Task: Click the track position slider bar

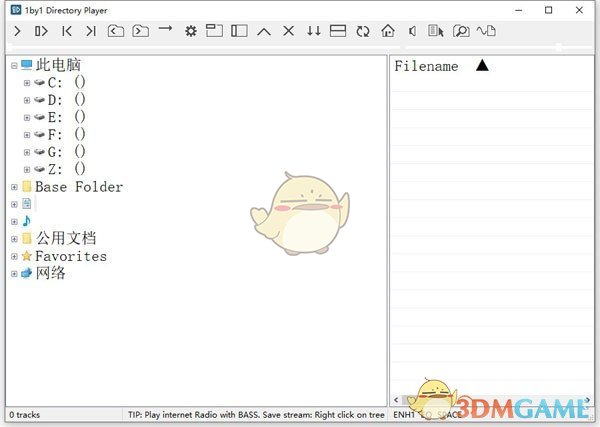Action: [205, 47]
